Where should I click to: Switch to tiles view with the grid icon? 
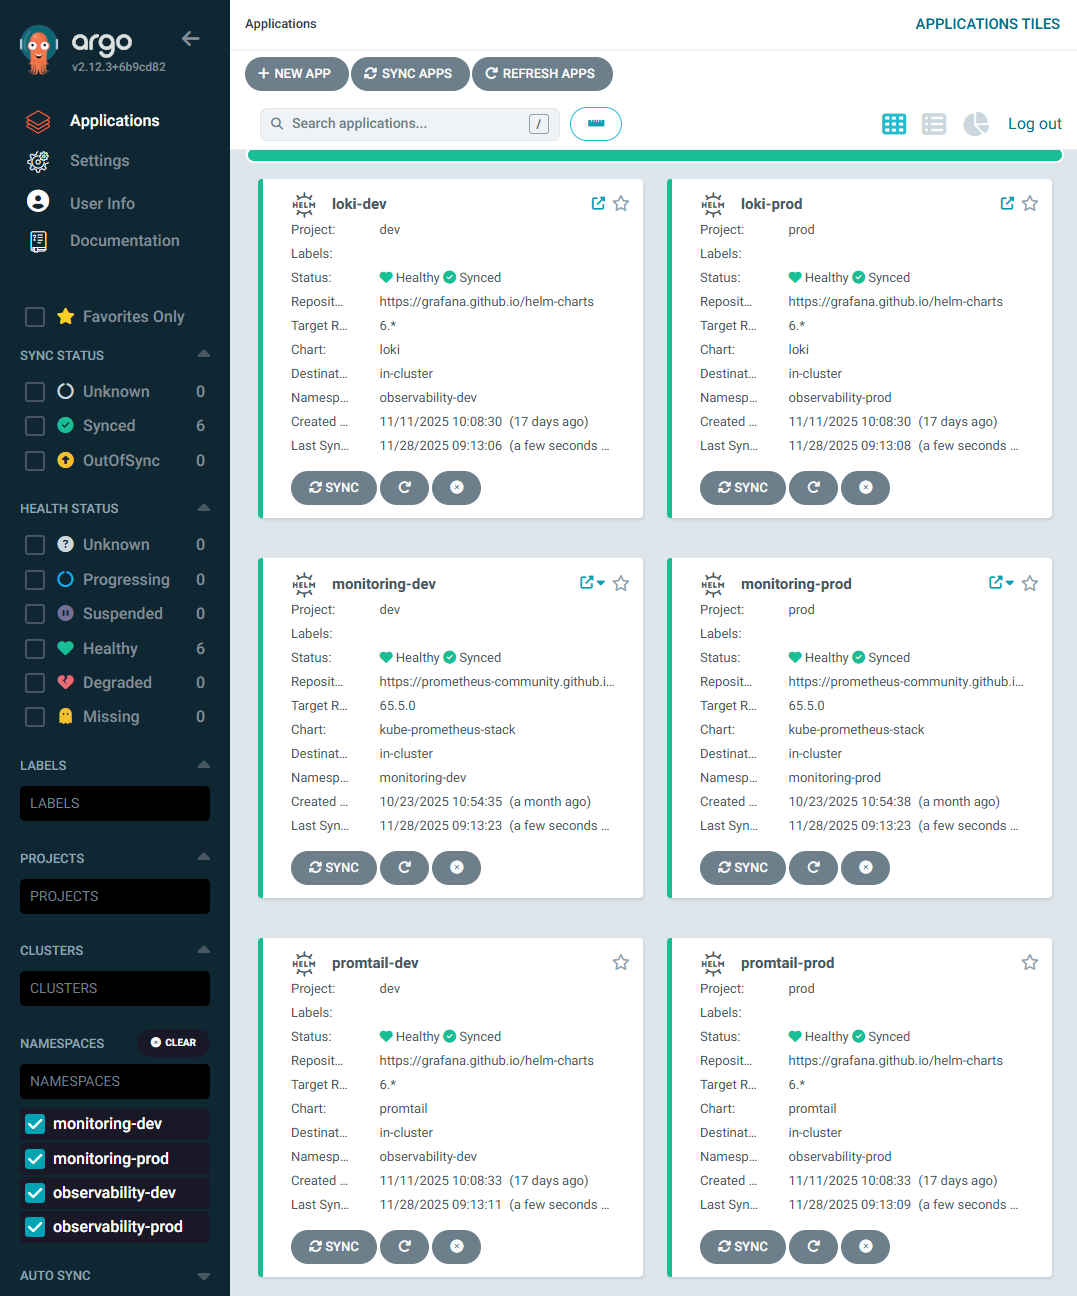click(893, 123)
